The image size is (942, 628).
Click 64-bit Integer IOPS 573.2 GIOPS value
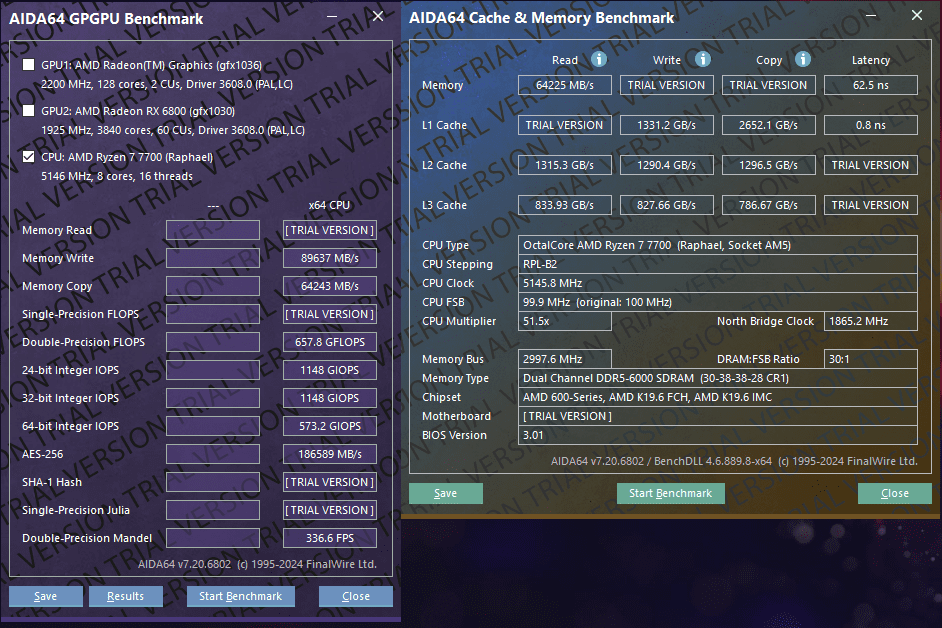coord(330,426)
